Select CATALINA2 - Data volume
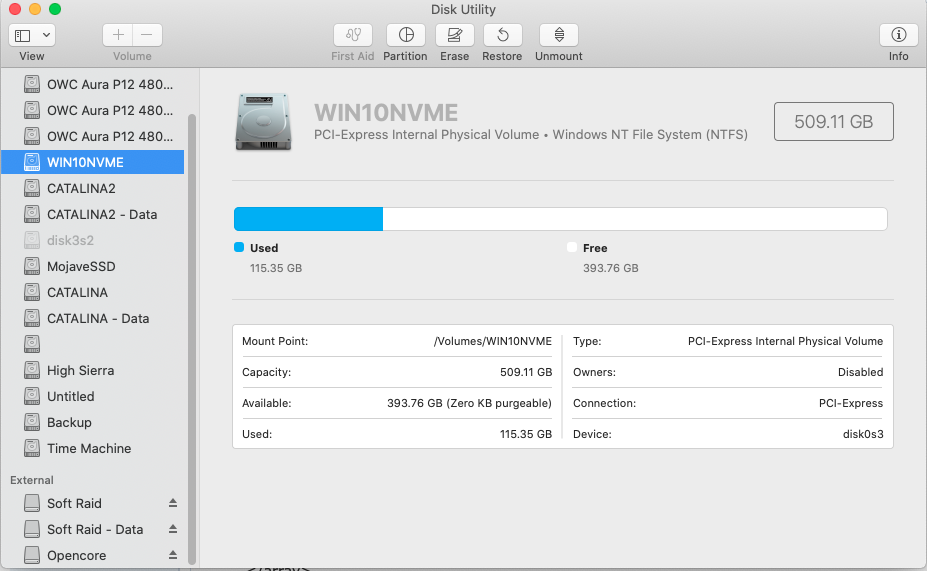The height and width of the screenshot is (571, 927). click(93, 214)
